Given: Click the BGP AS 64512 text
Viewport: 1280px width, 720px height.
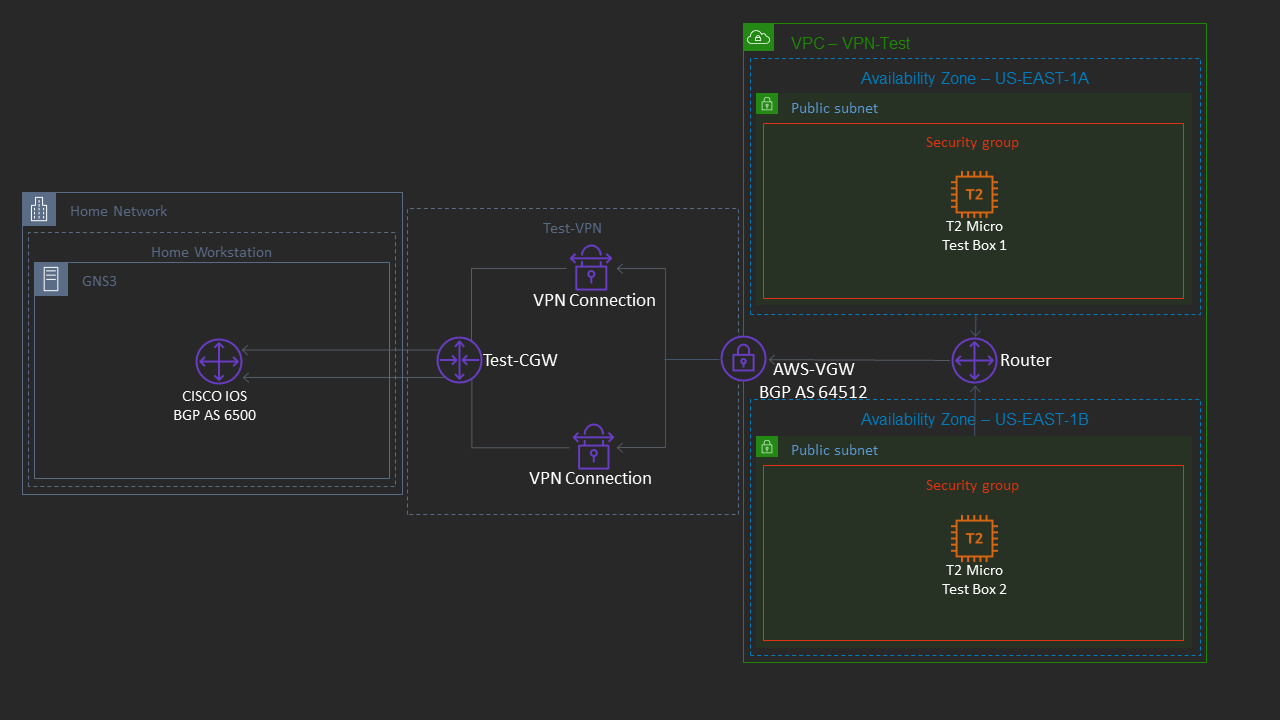Looking at the screenshot, I should coord(813,392).
